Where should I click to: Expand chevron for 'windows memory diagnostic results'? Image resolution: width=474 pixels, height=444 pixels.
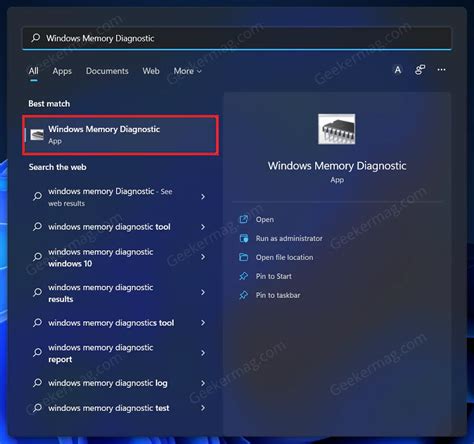click(x=203, y=292)
